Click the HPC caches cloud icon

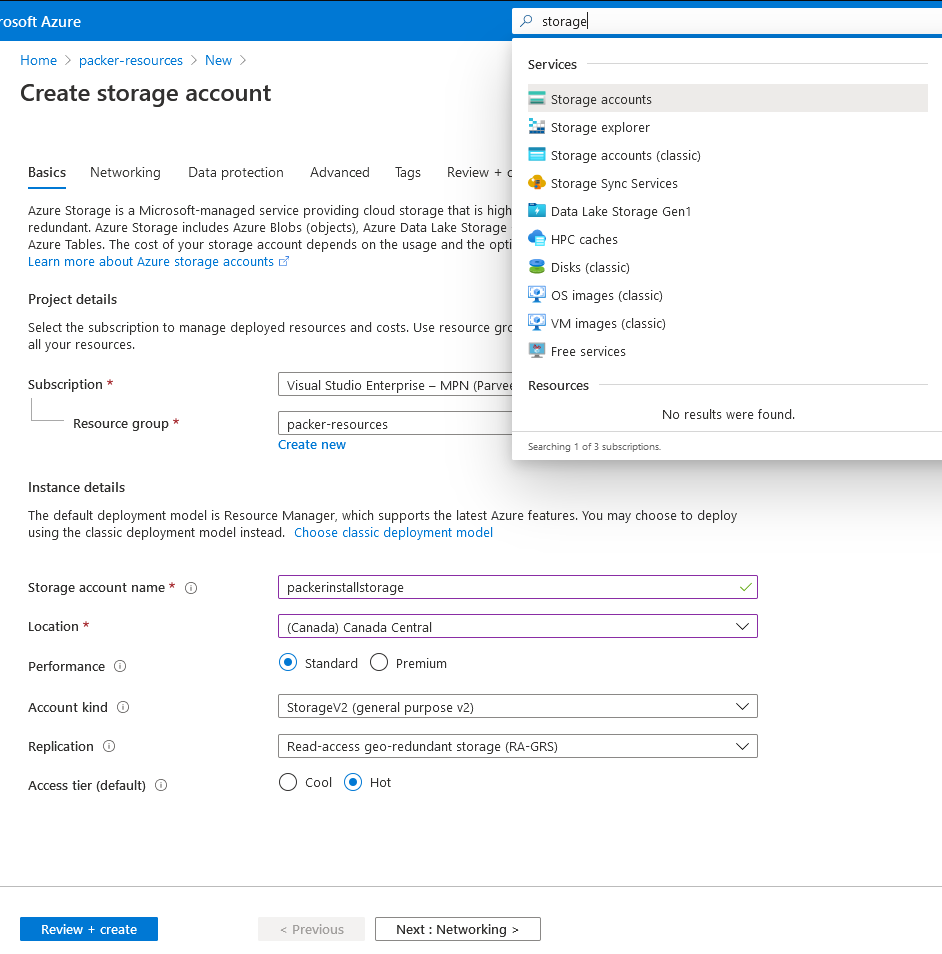tap(537, 239)
